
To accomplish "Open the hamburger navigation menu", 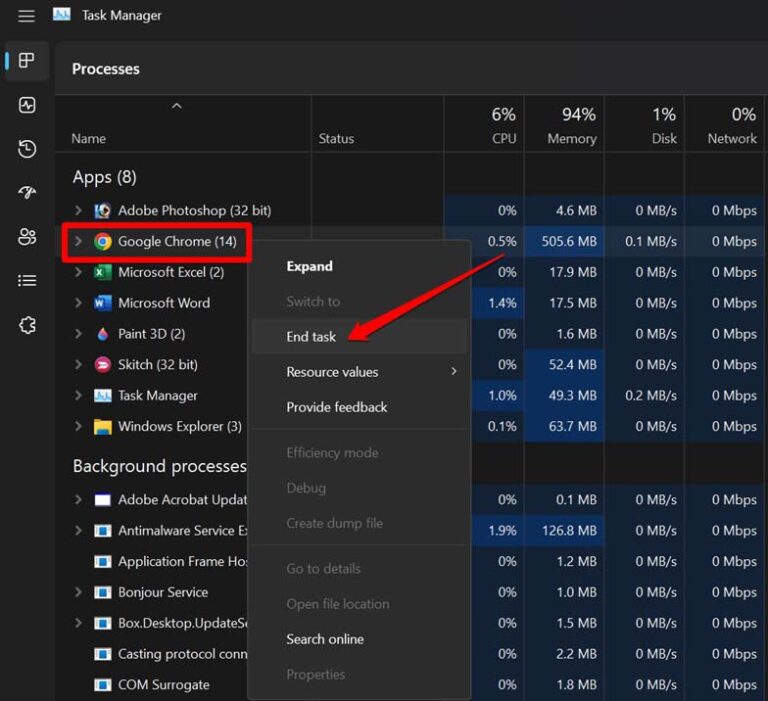I will 27,16.
